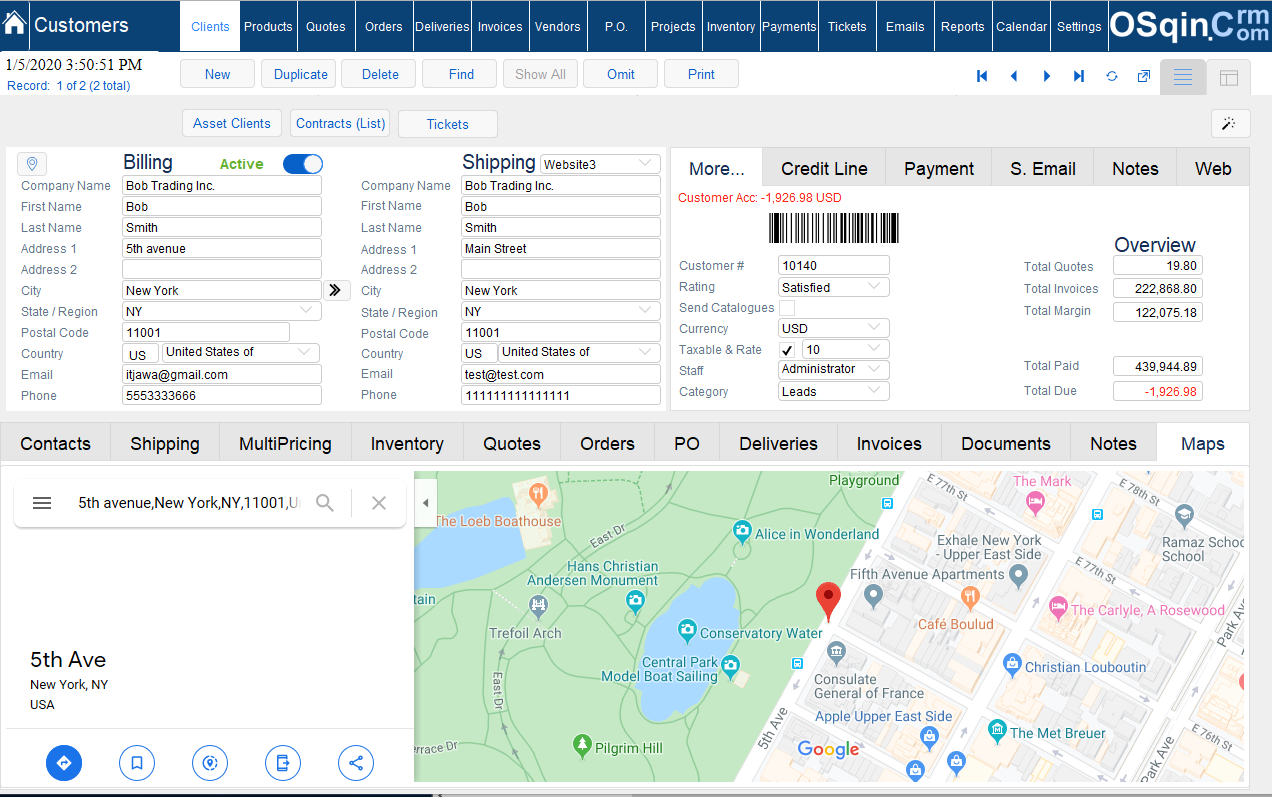1272x797 pixels.
Task: Open the Staff dropdown
Action: [x=834, y=370]
